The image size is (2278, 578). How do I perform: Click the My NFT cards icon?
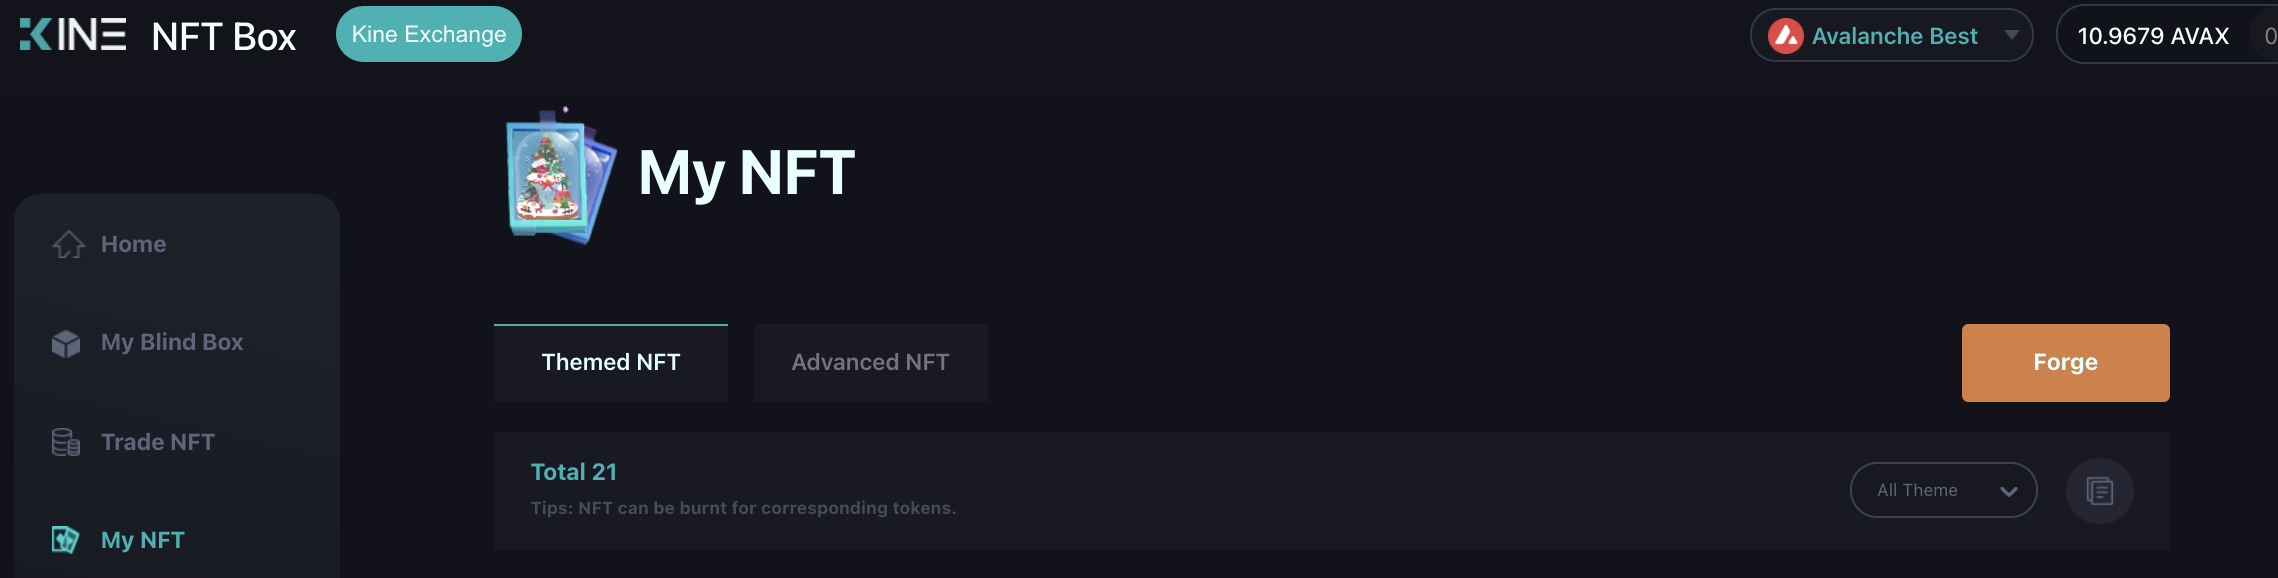click(65, 540)
